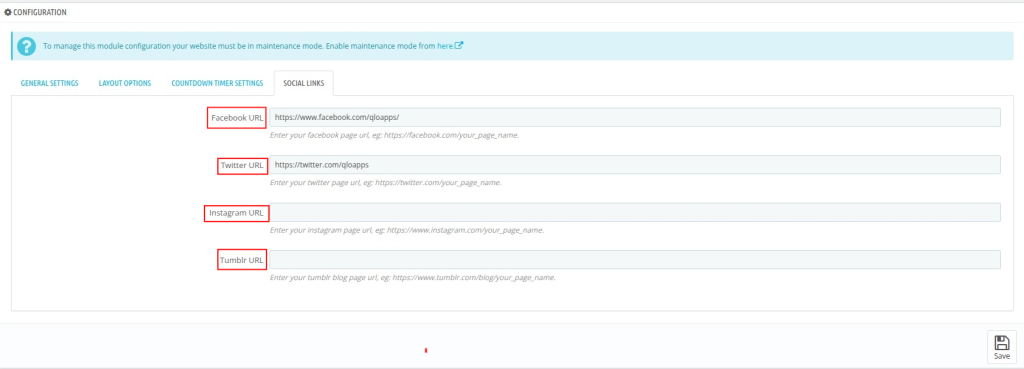The width and height of the screenshot is (1024, 369).
Task: Click the Configuration gear icon
Action: pyautogui.click(x=8, y=12)
